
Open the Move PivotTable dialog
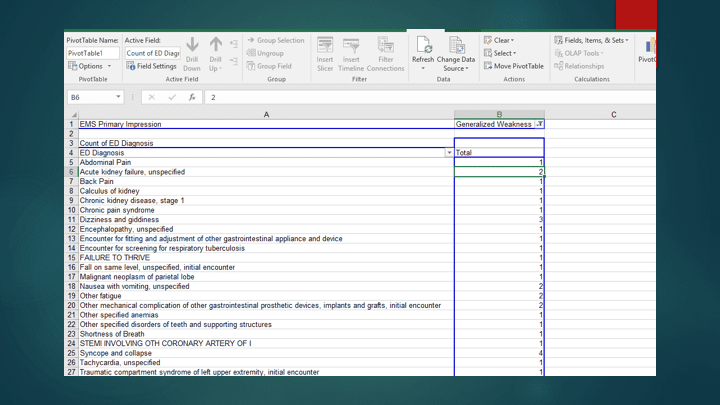(x=514, y=67)
